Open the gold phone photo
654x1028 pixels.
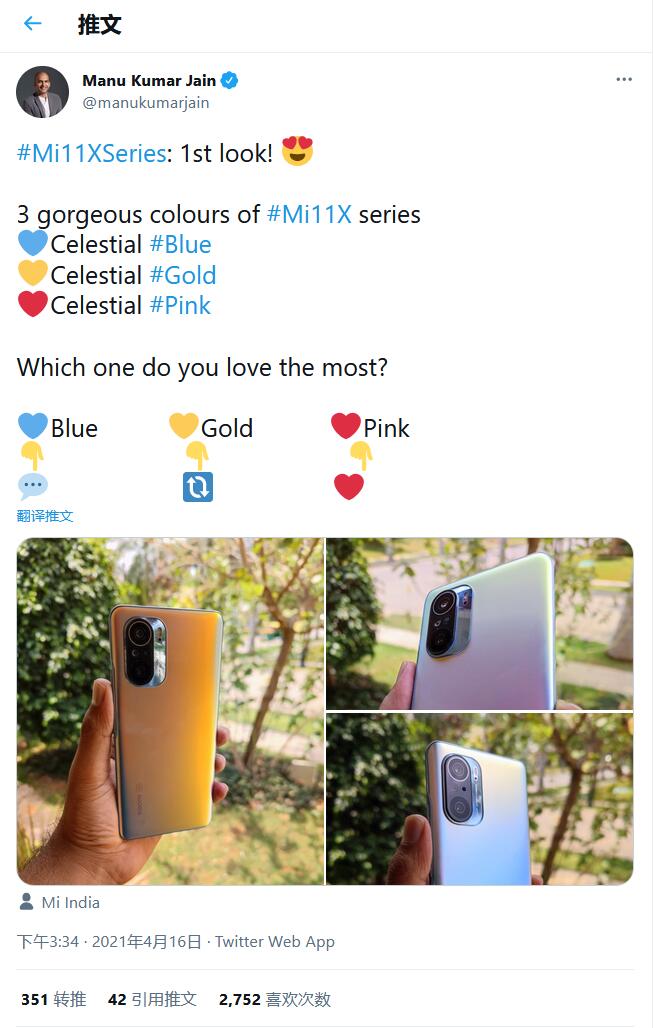click(x=170, y=711)
